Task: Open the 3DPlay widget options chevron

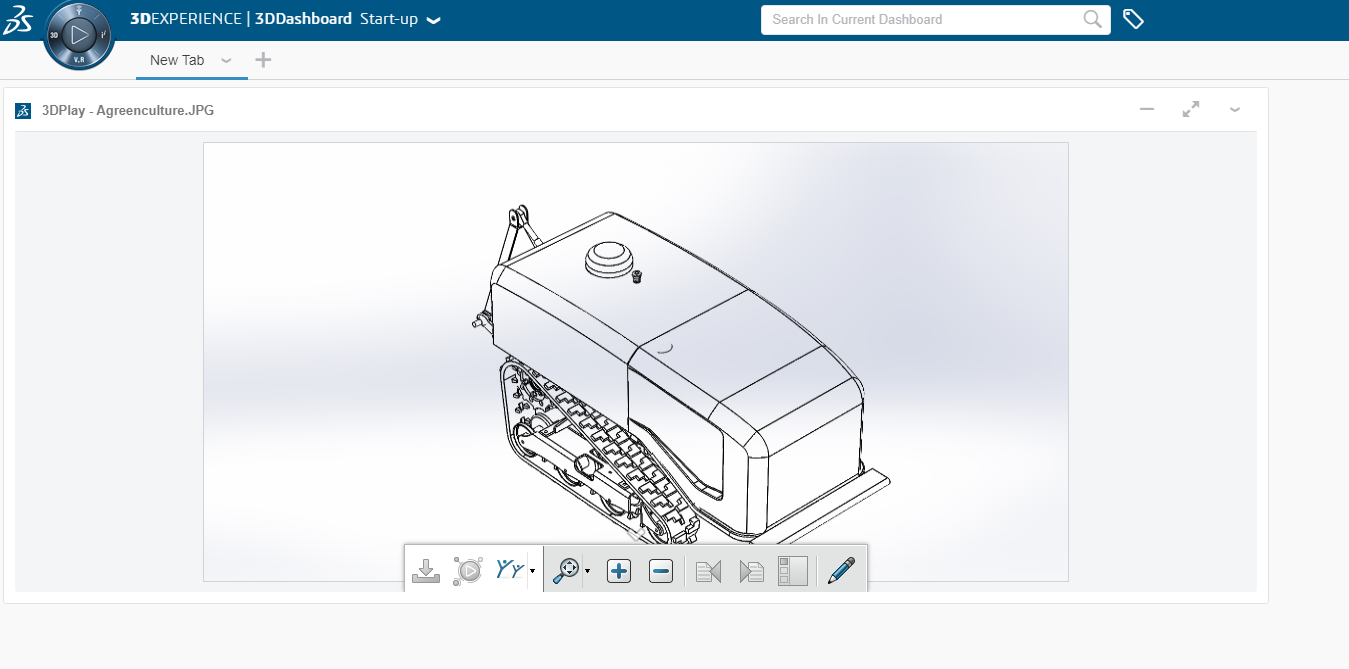Action: 1235,109
